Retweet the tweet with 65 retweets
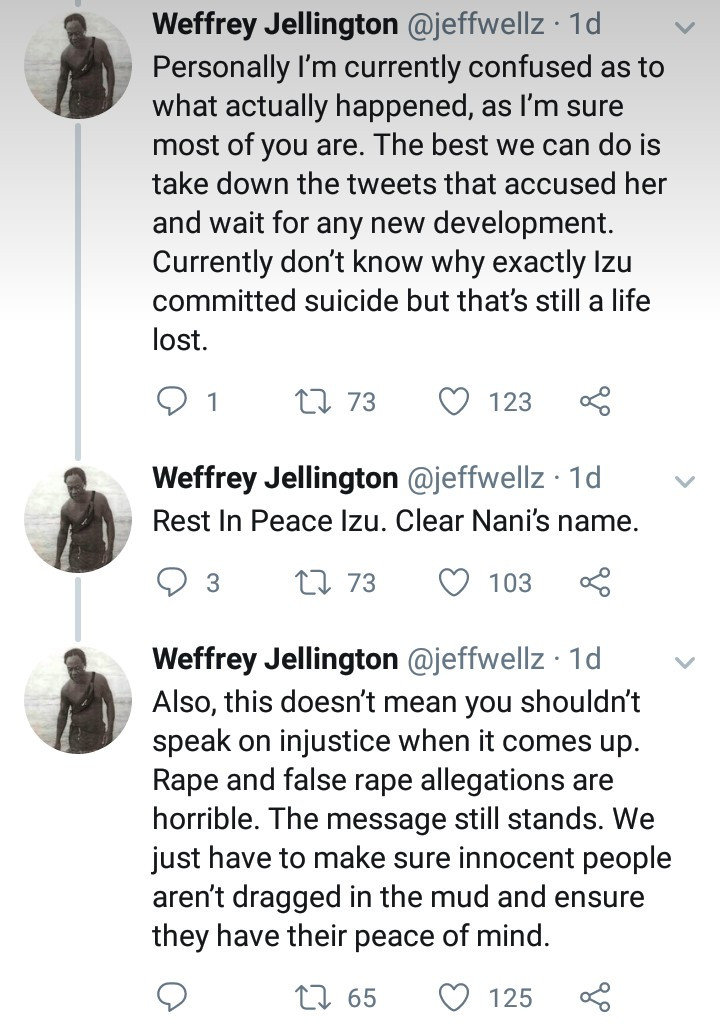 point(301,997)
